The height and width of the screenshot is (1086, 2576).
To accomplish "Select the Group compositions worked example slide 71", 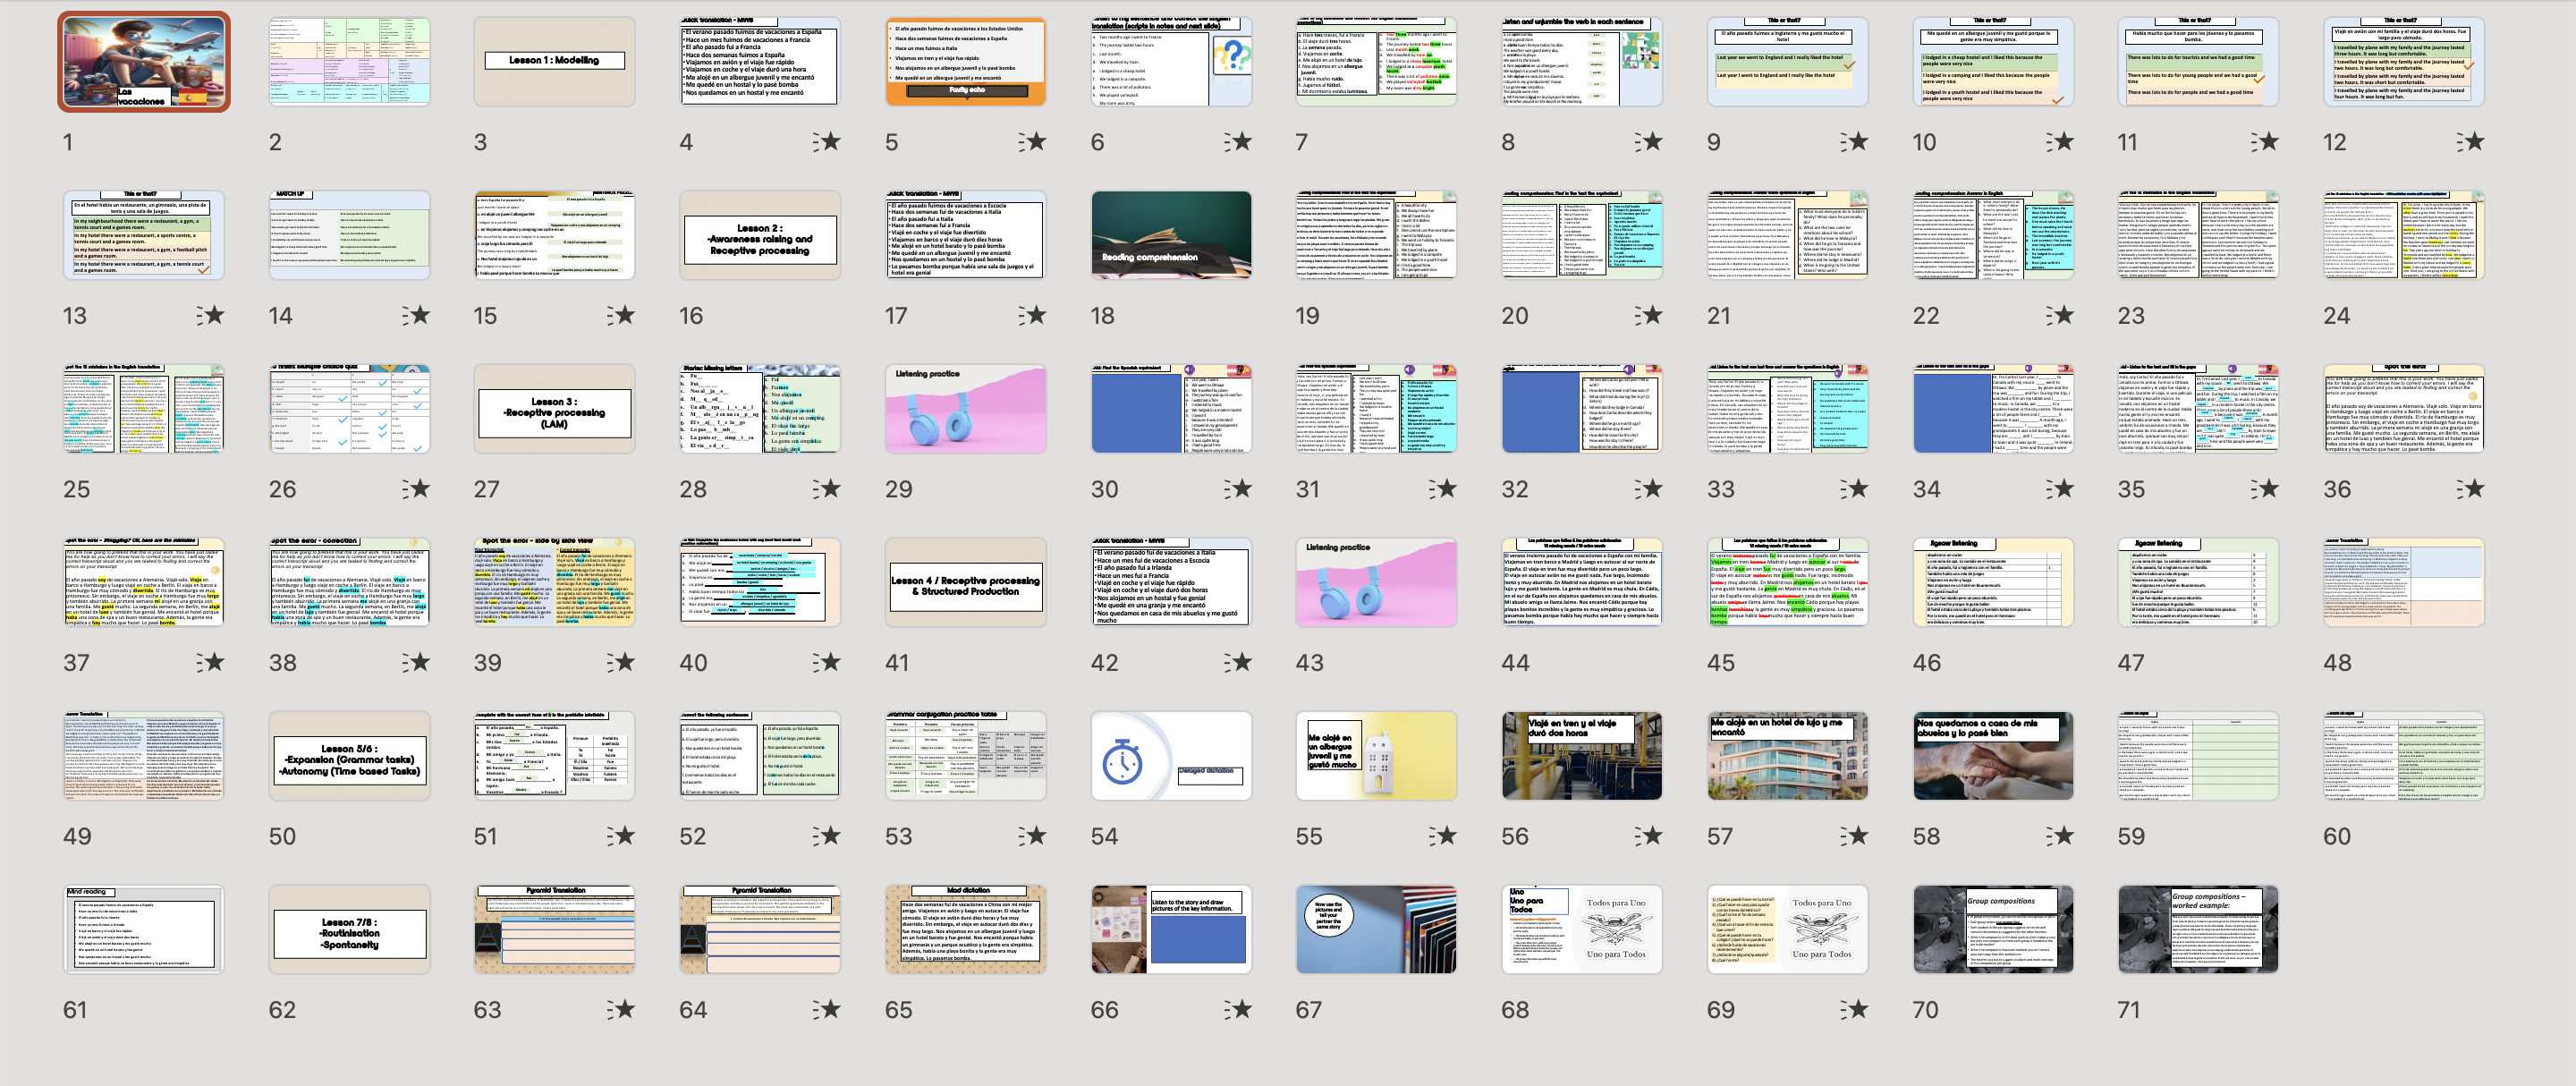I will (x=2197, y=929).
